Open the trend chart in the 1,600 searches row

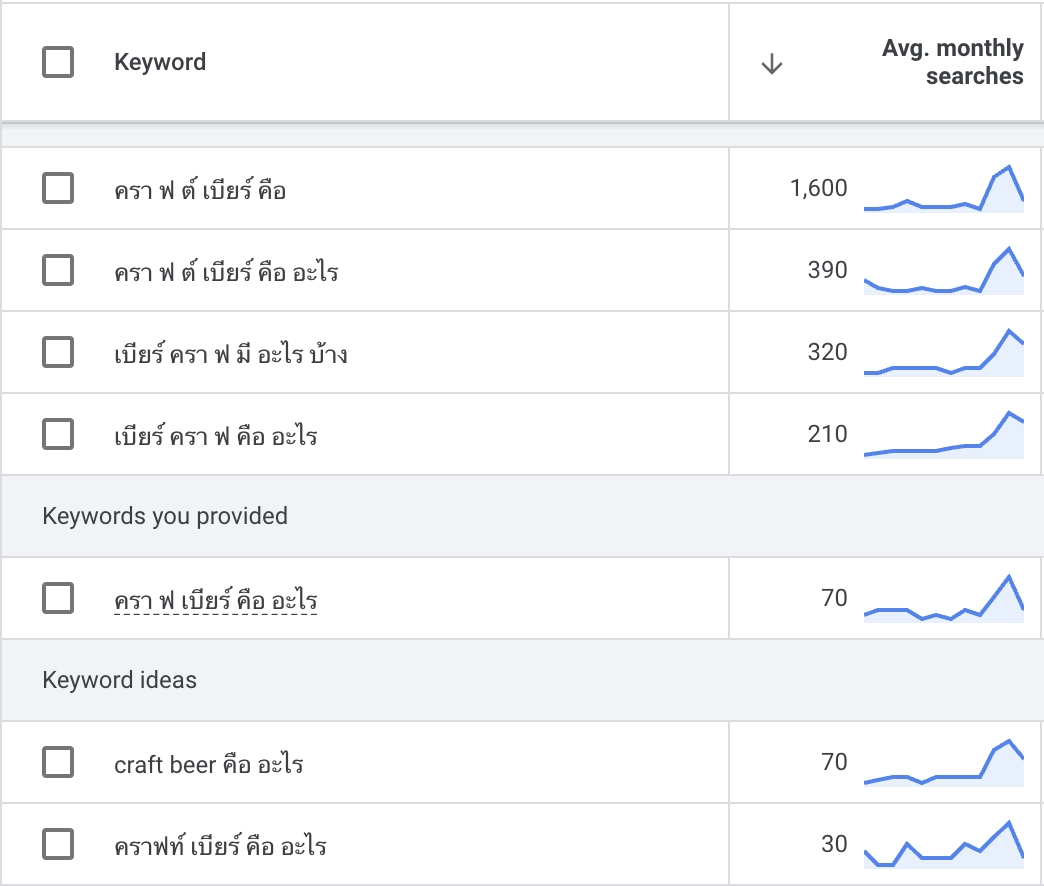point(943,189)
